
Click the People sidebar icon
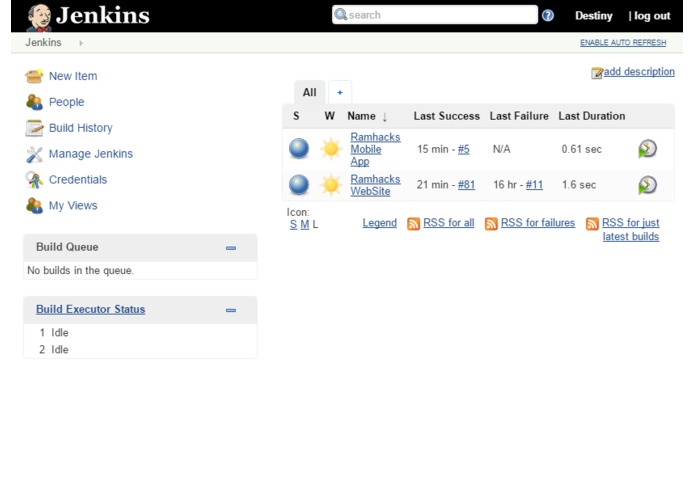(x=34, y=102)
